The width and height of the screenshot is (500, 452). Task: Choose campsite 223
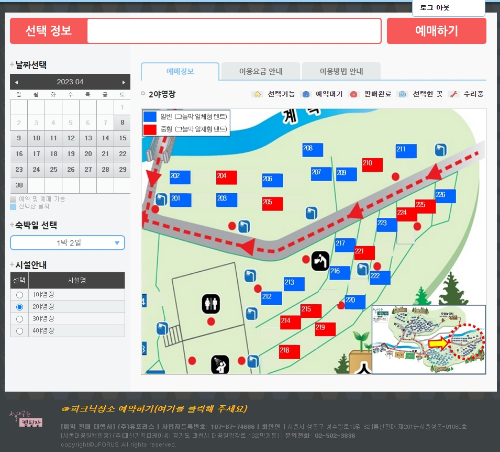pyautogui.click(x=387, y=225)
